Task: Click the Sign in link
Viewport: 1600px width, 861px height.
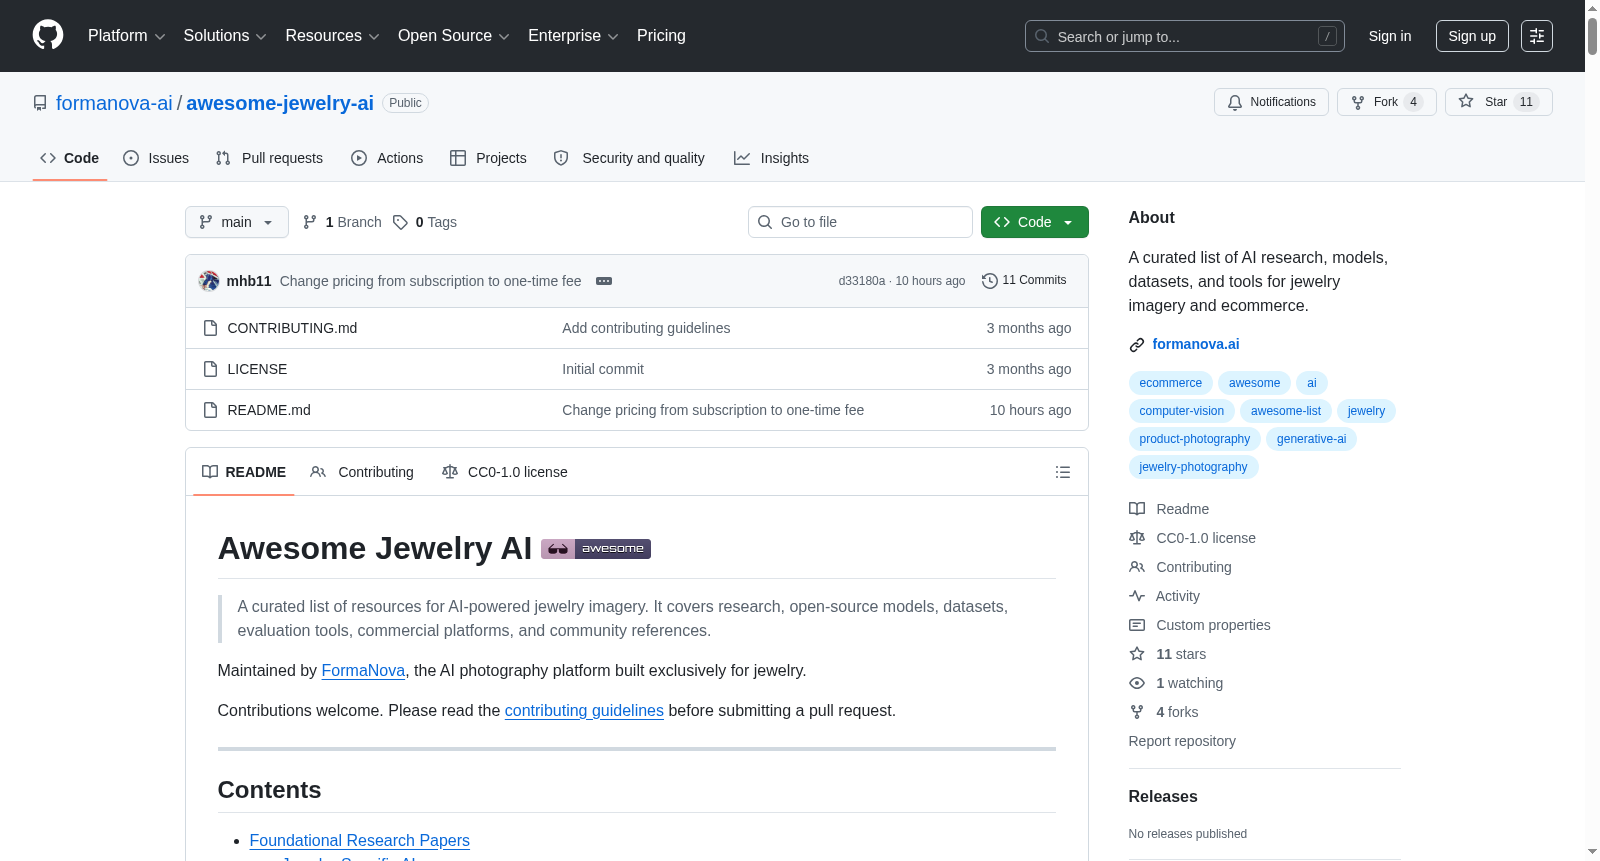Action: [x=1390, y=36]
